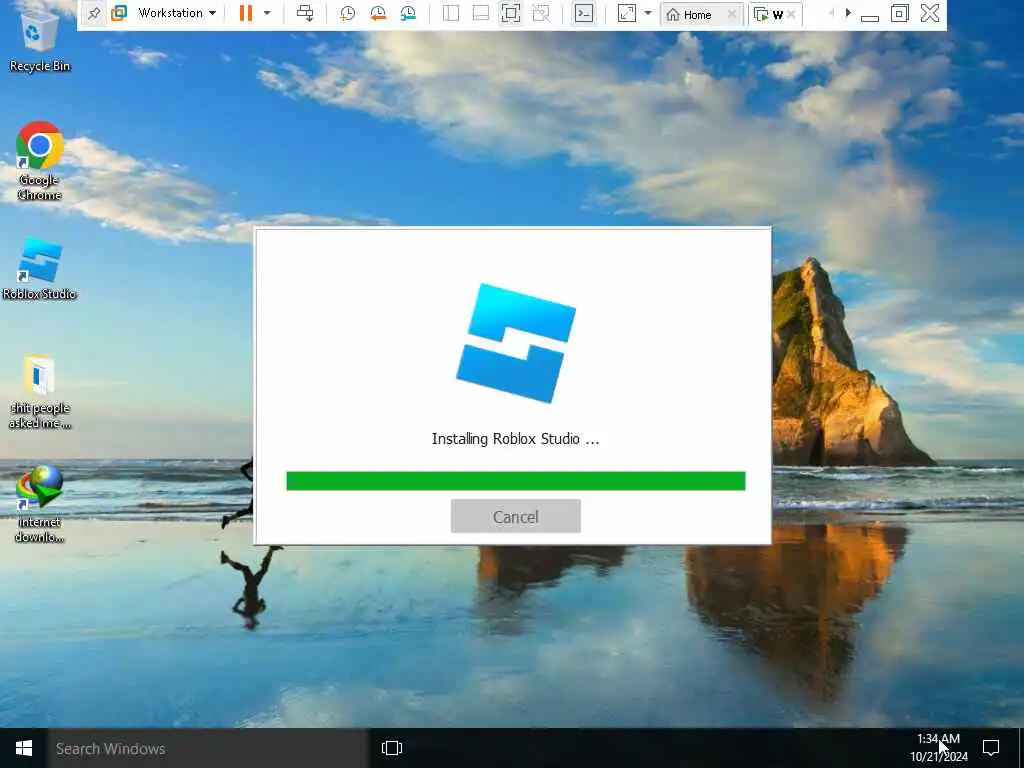
Task: Click the Roblox Studio logo in the installer
Action: (x=515, y=343)
